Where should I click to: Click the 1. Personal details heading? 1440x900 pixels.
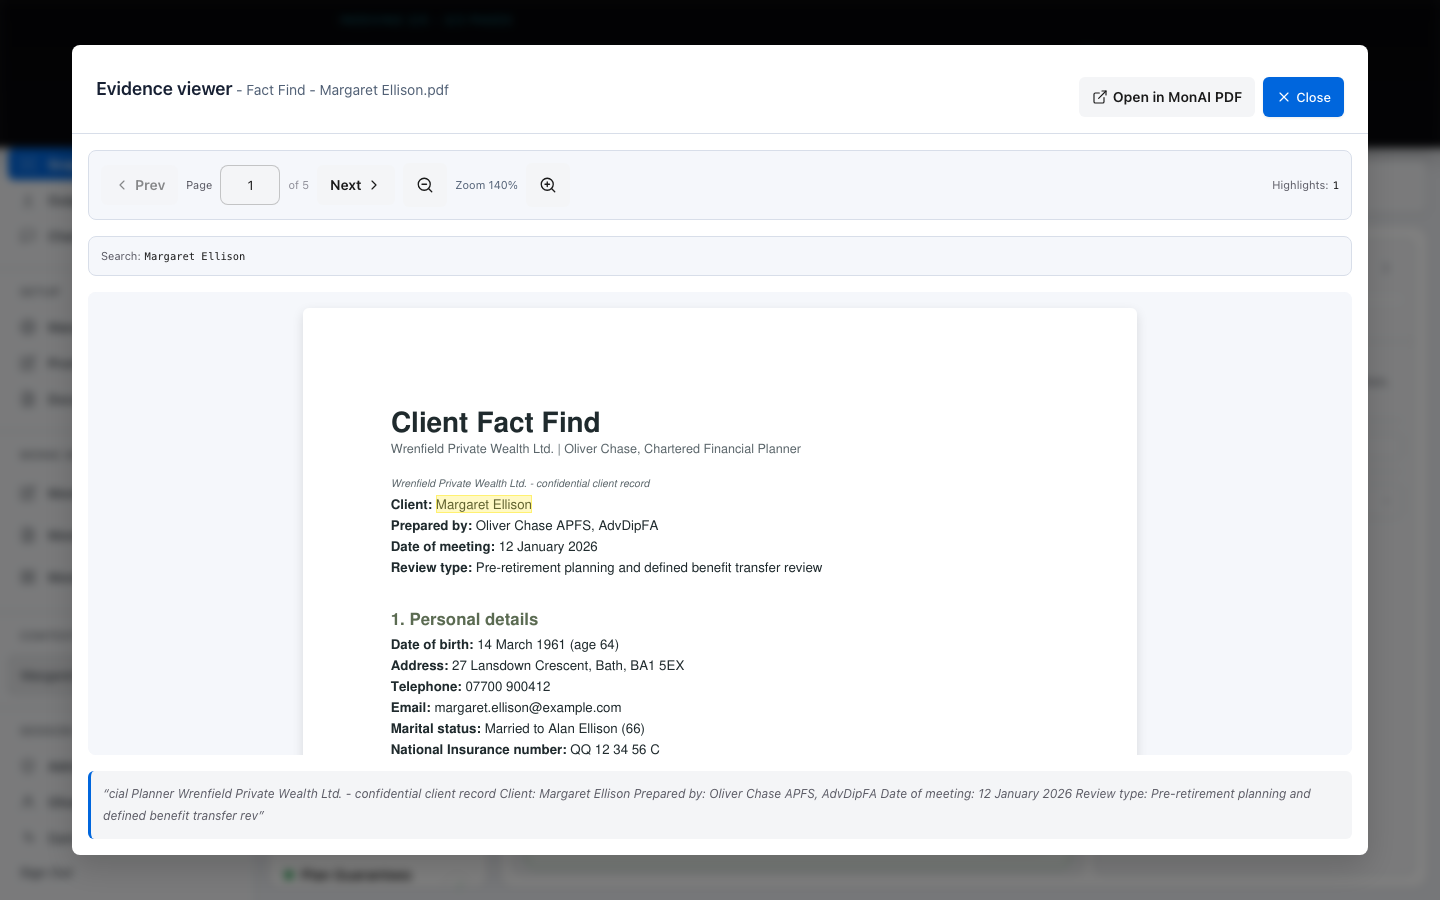(464, 619)
